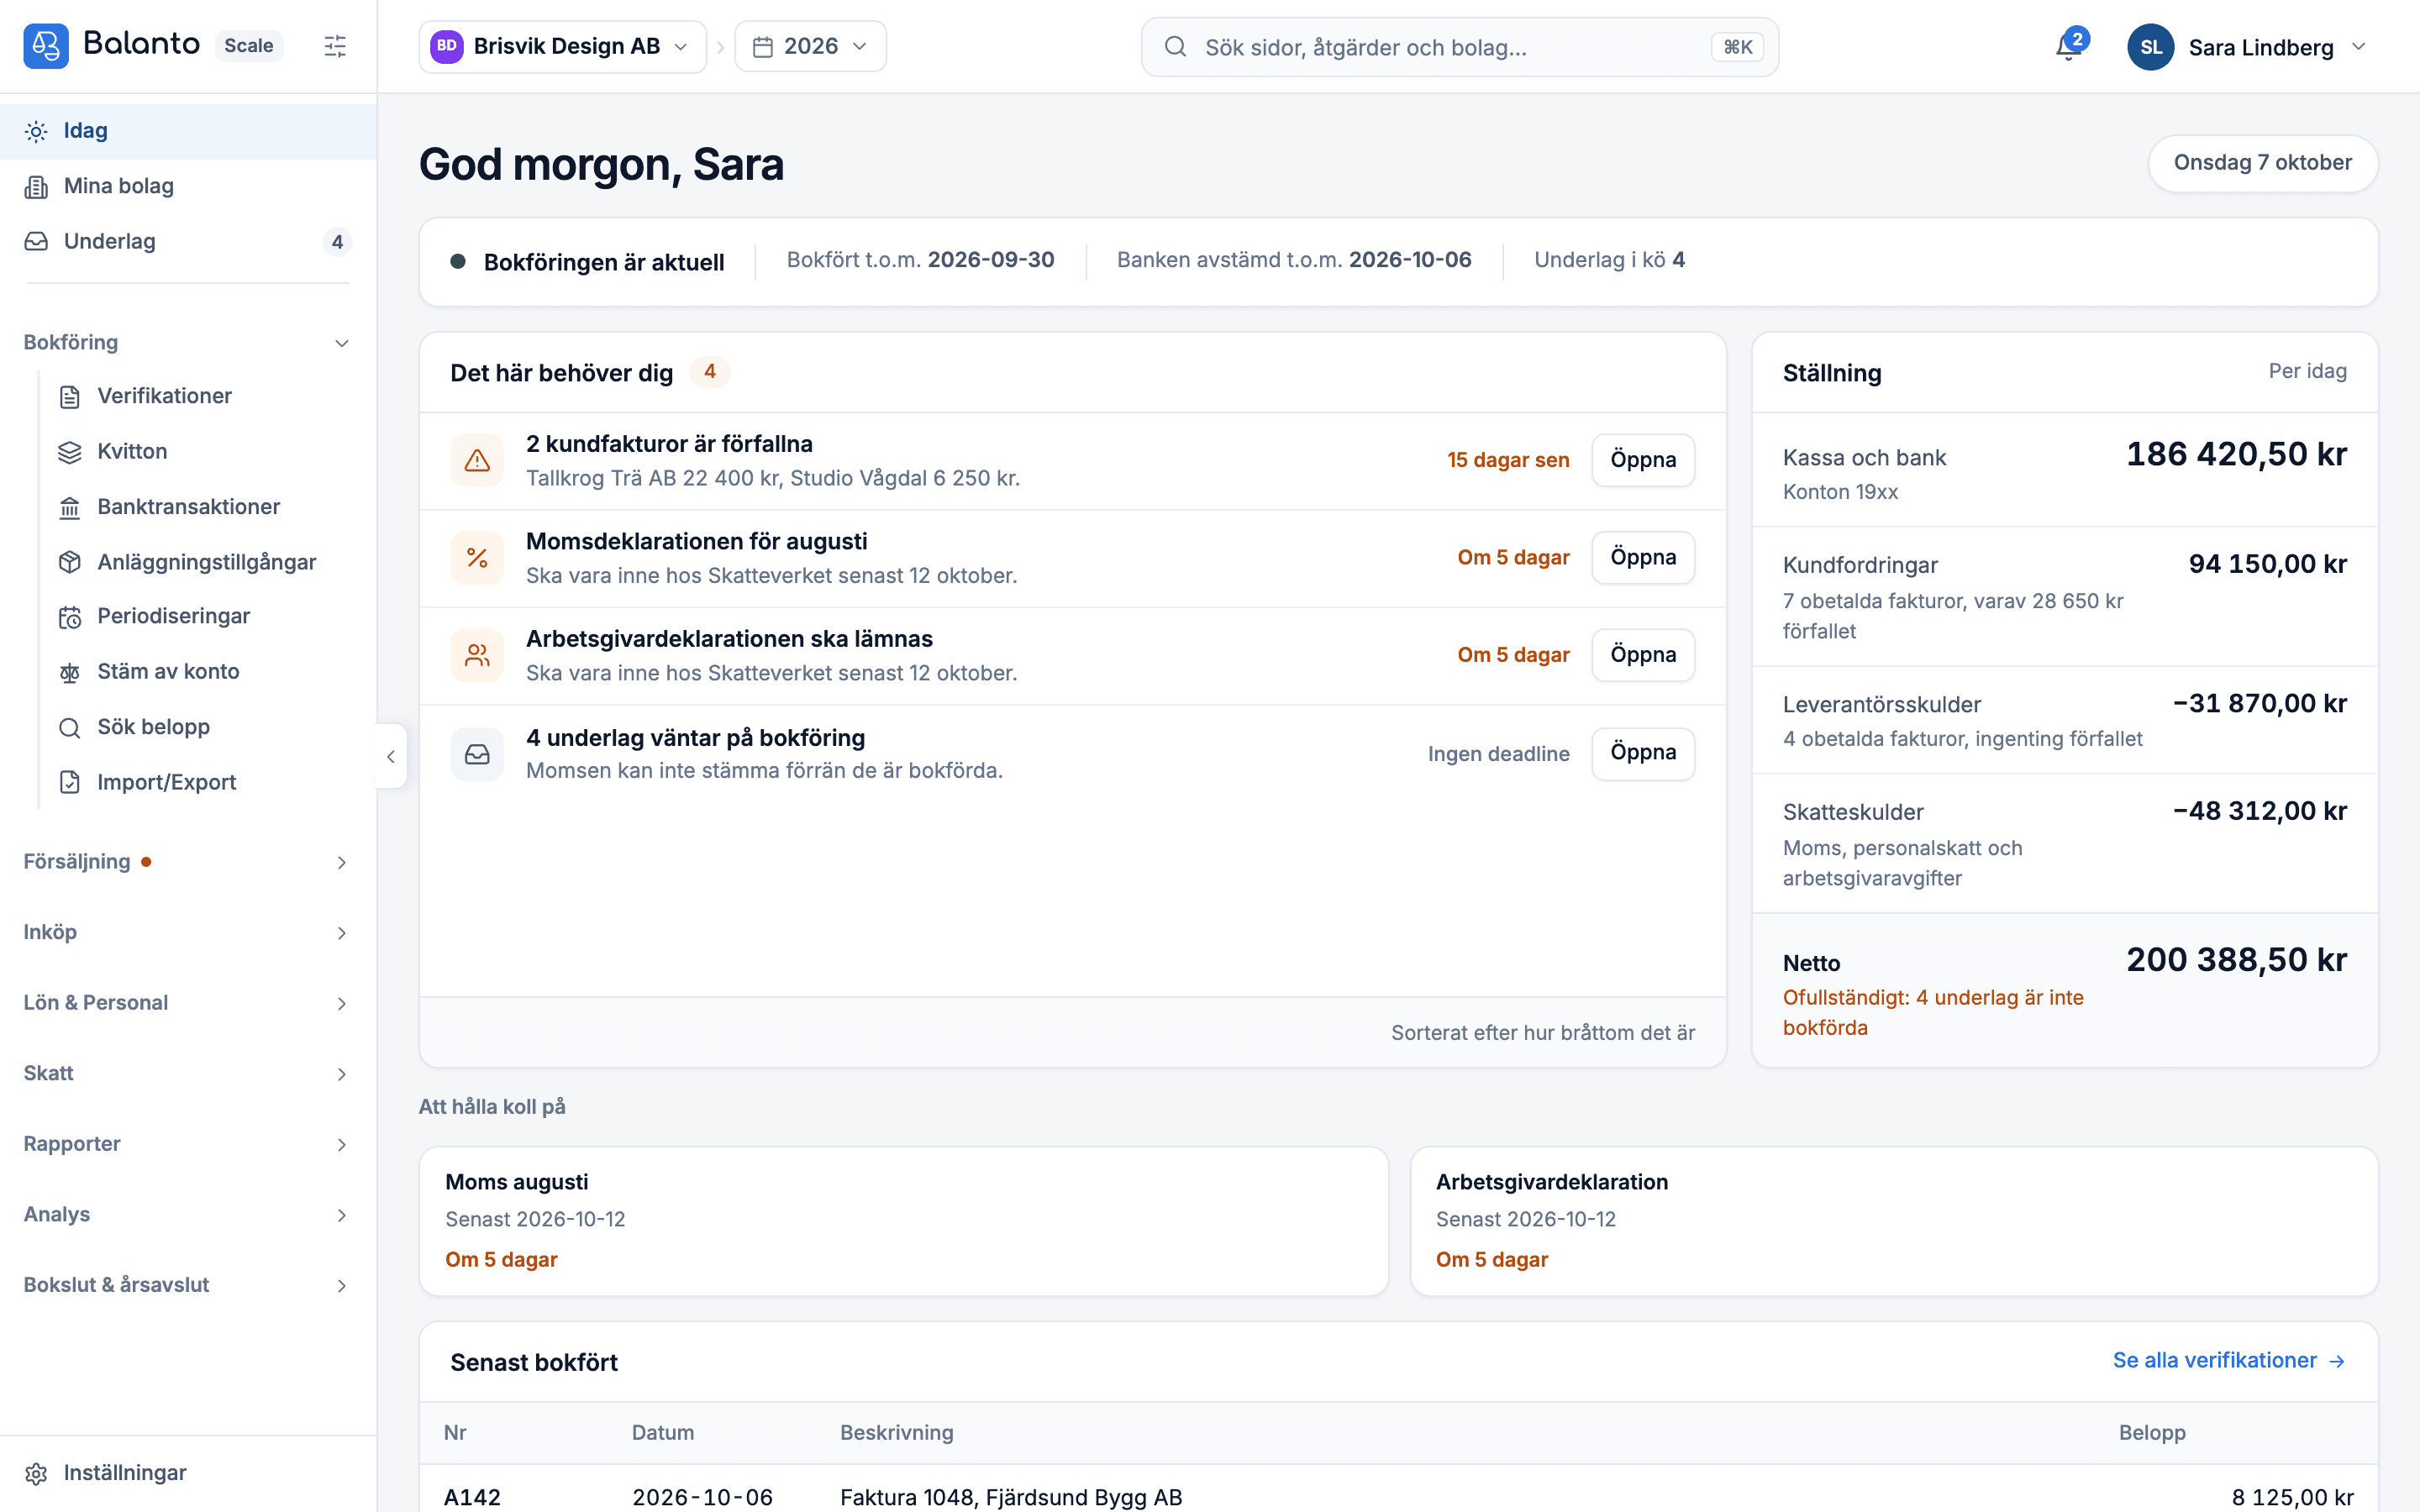The image size is (2420, 1512).
Task: Click the inbox icon for waiting underlag
Action: pyautogui.click(x=477, y=754)
